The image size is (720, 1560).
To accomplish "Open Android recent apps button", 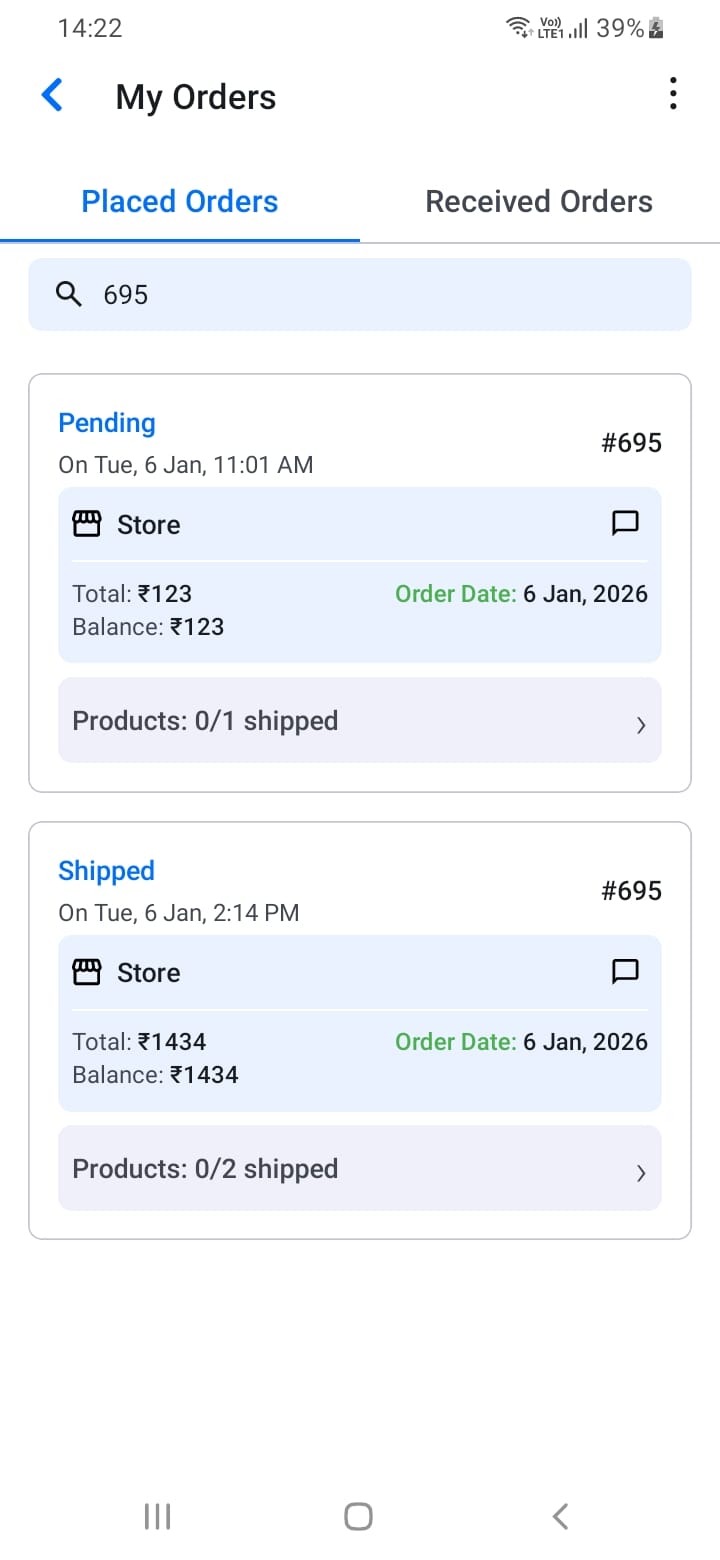I will coord(157,1516).
